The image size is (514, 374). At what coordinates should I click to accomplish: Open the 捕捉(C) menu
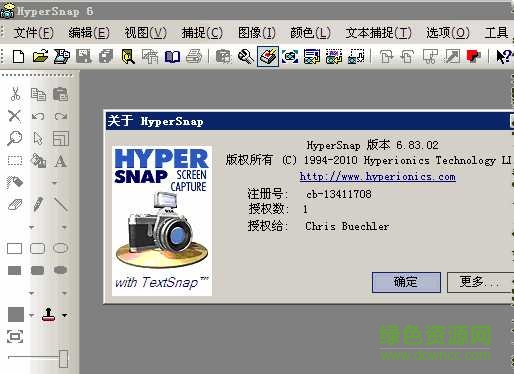click(x=202, y=33)
